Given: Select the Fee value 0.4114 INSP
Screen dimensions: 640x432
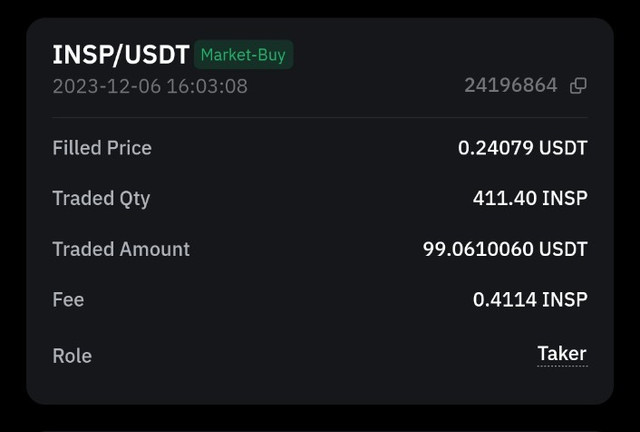Looking at the screenshot, I should click(x=530, y=300).
